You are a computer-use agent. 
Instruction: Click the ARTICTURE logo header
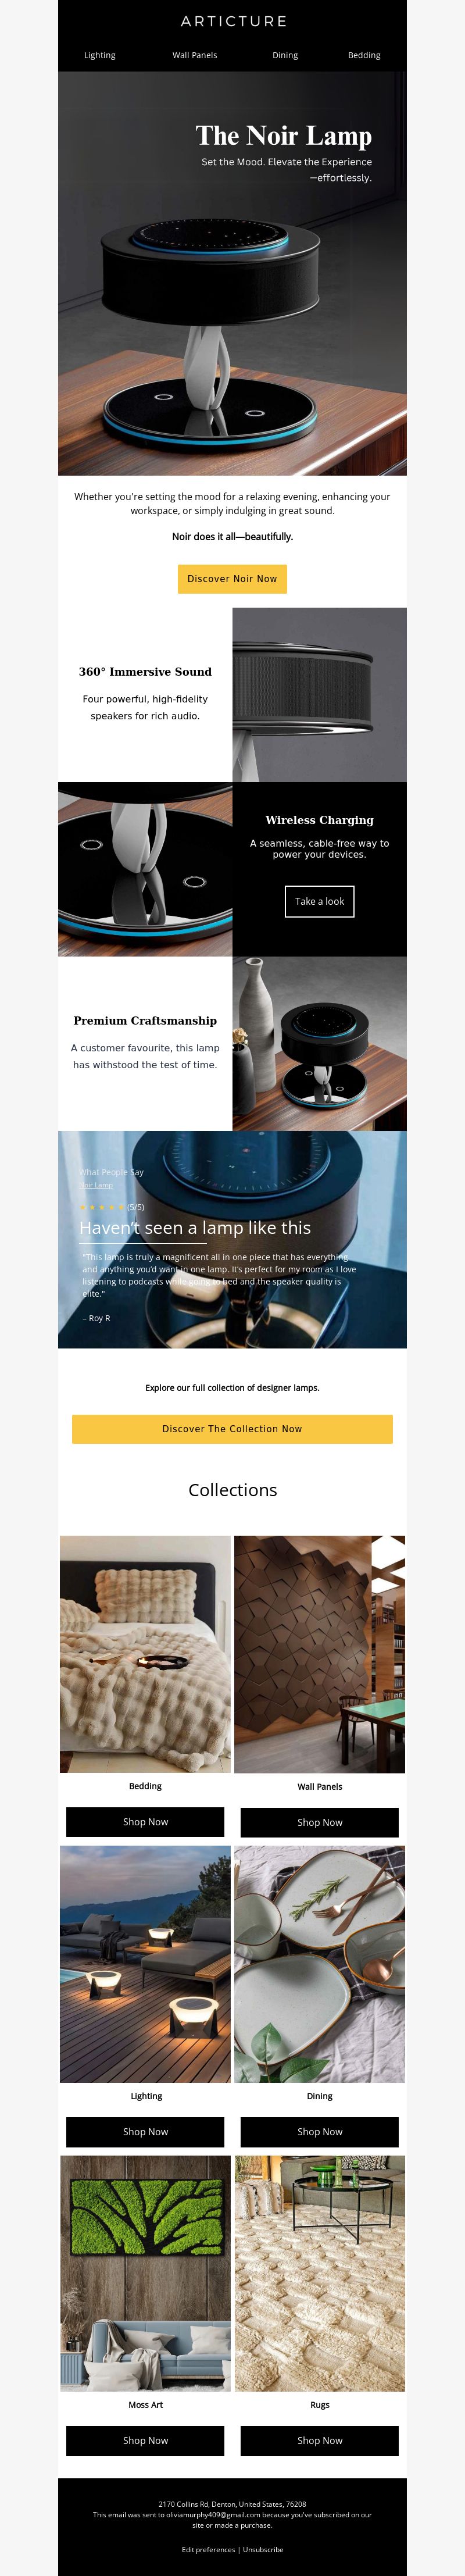(233, 21)
